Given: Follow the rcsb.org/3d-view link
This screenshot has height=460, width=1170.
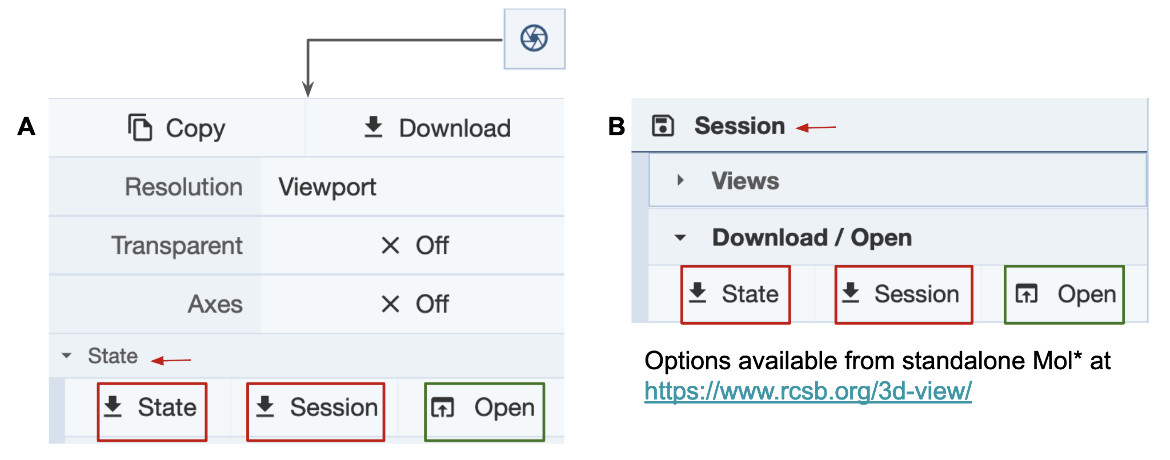Looking at the screenshot, I should (x=808, y=391).
